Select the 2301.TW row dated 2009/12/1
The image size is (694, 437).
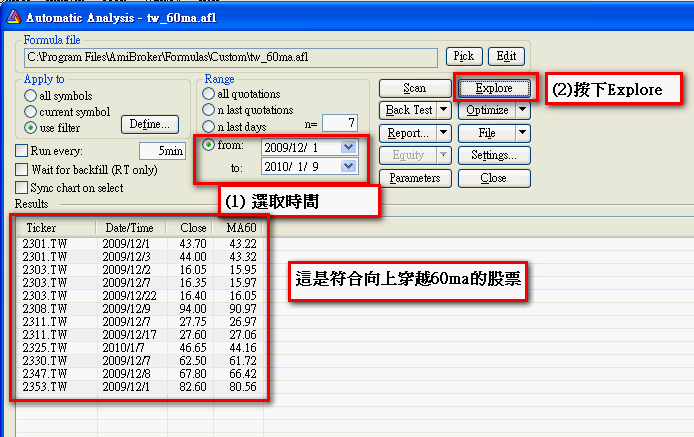point(140,244)
